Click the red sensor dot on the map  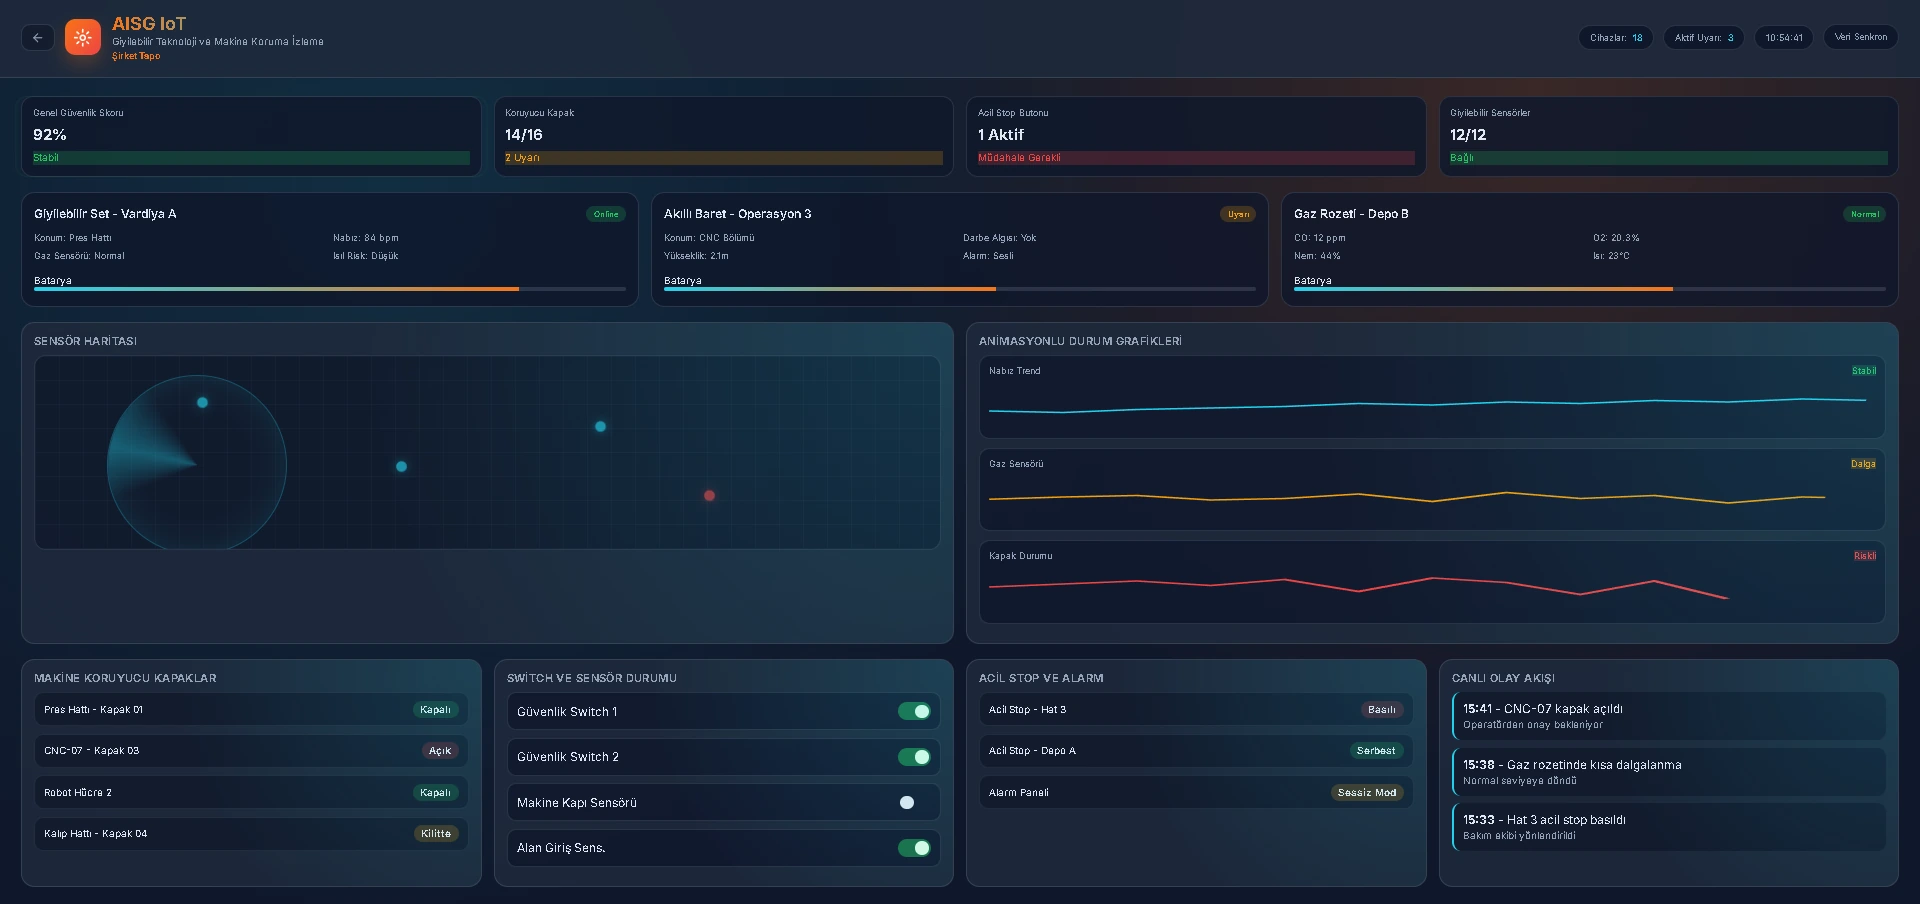pos(709,496)
